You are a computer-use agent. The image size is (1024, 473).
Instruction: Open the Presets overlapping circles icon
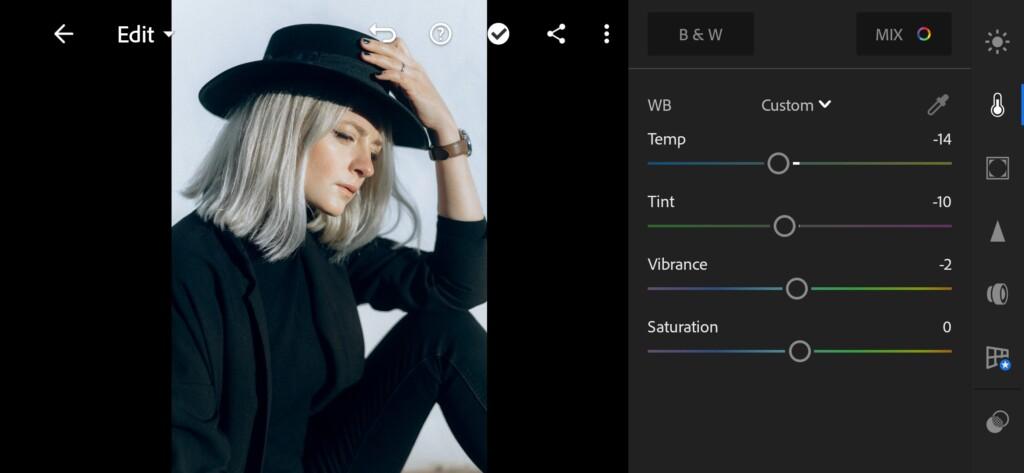(x=997, y=422)
